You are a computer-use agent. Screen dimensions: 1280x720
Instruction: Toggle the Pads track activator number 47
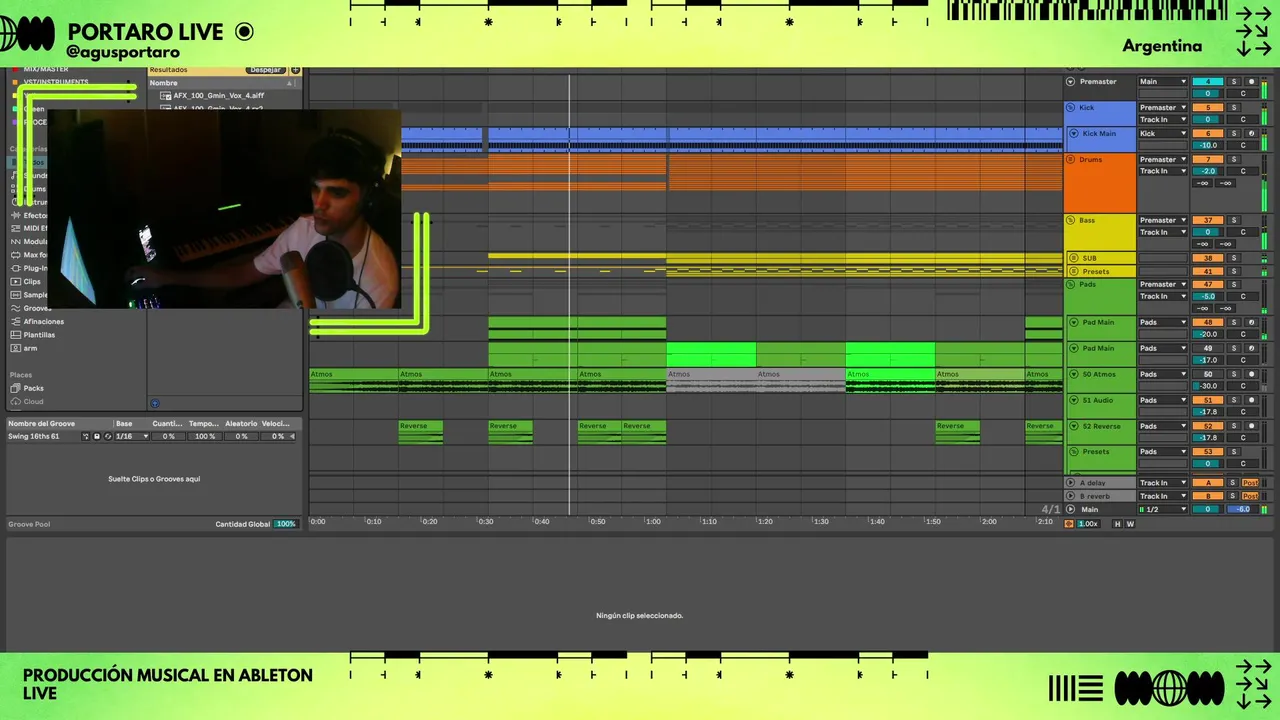coord(1208,284)
